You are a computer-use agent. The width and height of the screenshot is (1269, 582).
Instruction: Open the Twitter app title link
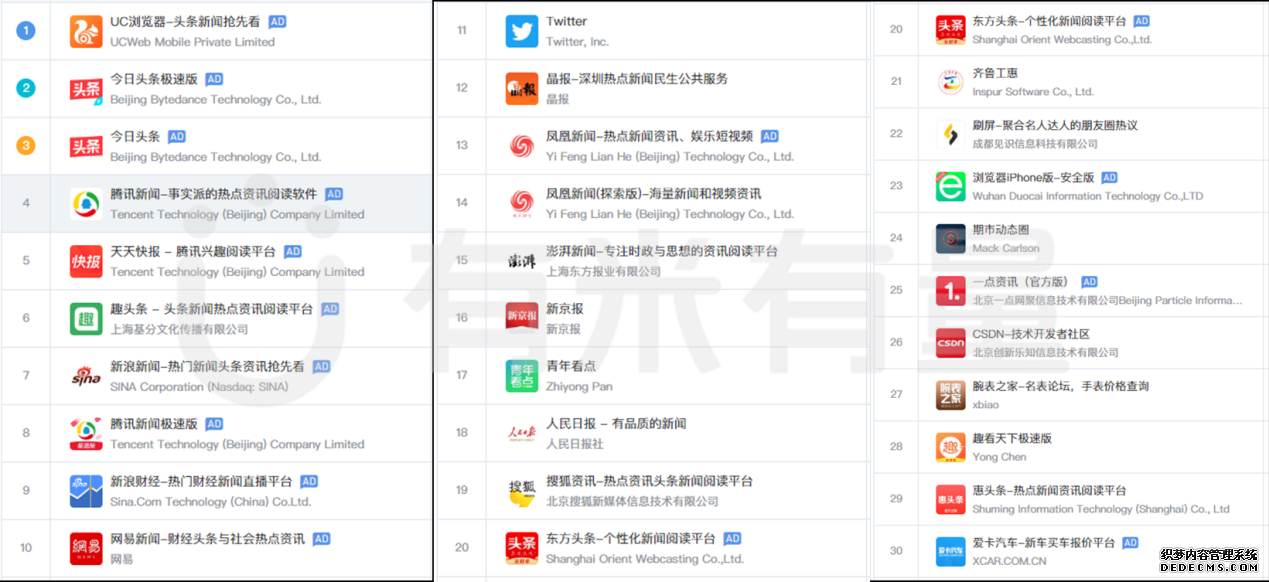pos(566,21)
